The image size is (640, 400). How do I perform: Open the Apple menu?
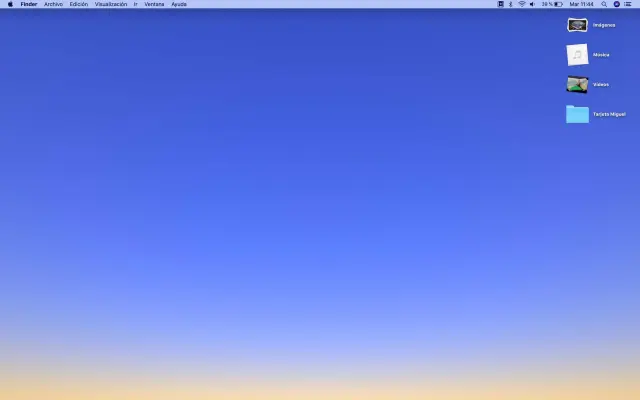pyautogui.click(x=10, y=4)
